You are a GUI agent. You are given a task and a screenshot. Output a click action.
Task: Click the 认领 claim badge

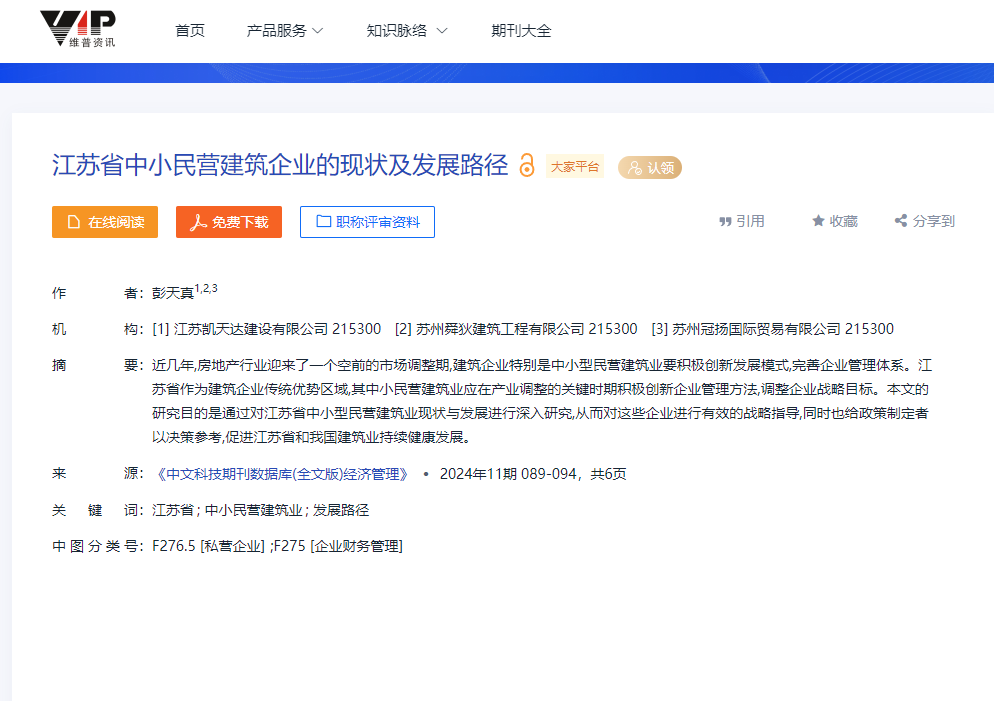click(649, 168)
